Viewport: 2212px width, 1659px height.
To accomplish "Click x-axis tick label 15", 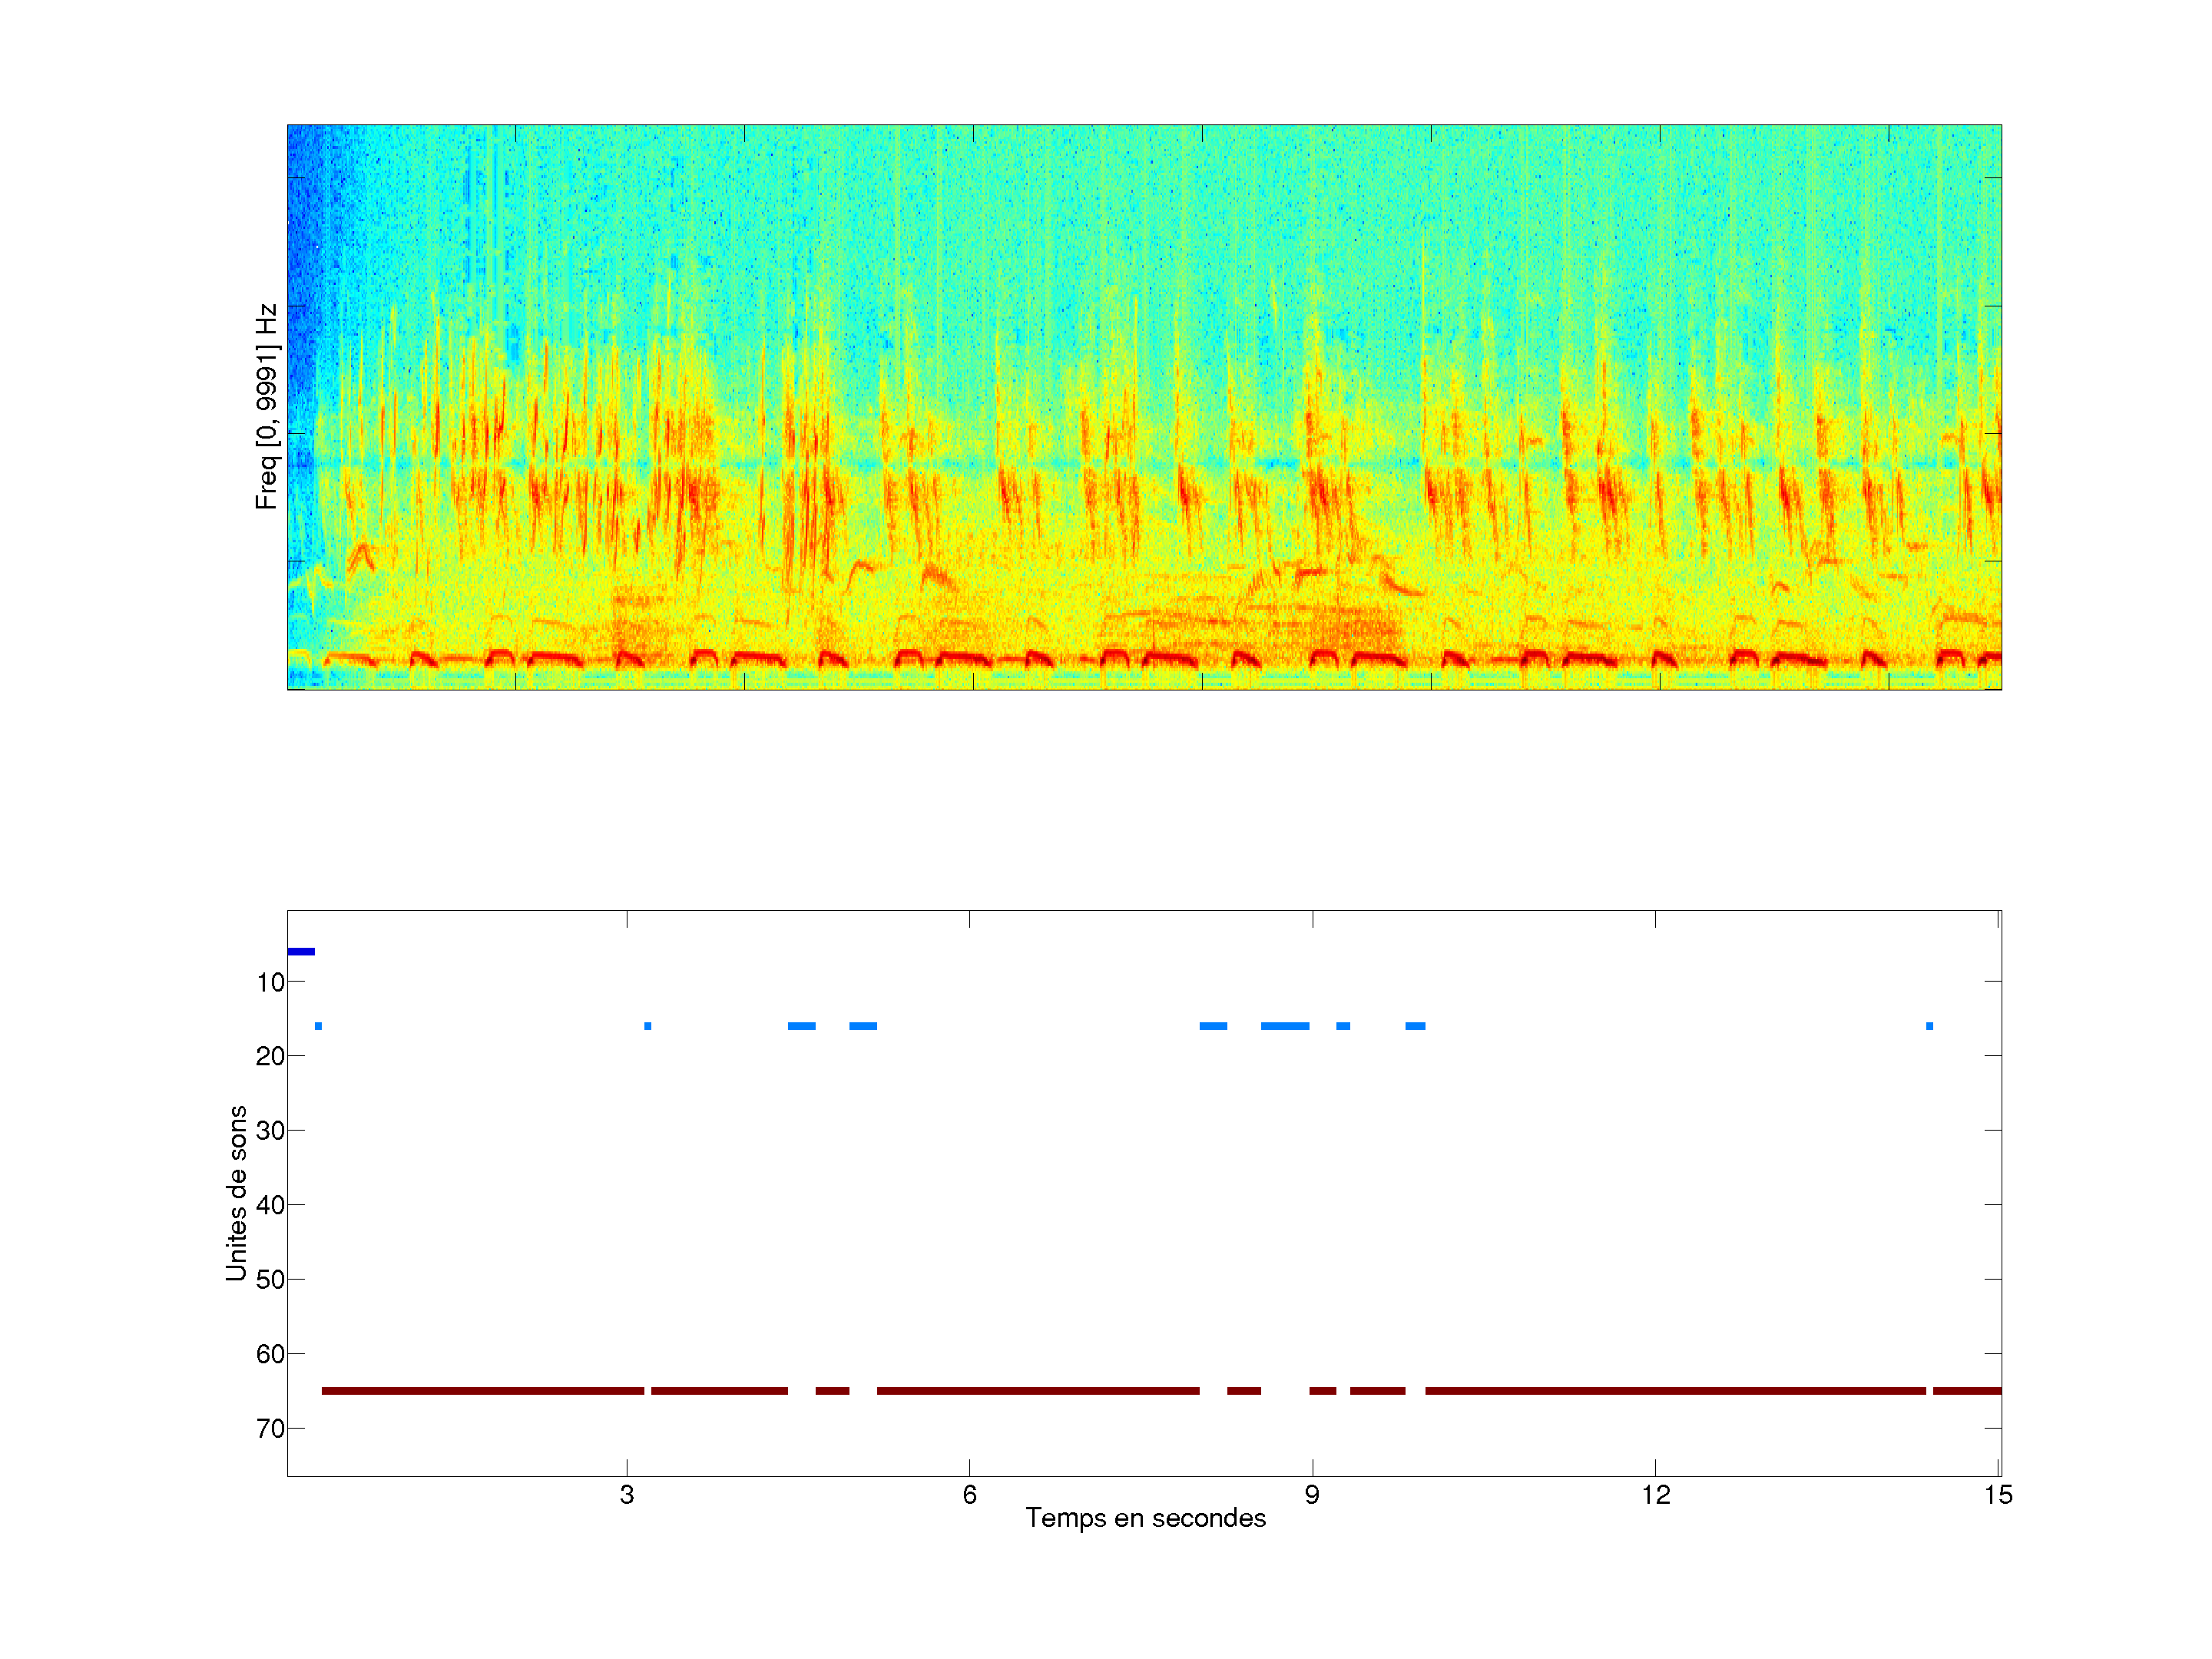I will (1997, 1495).
